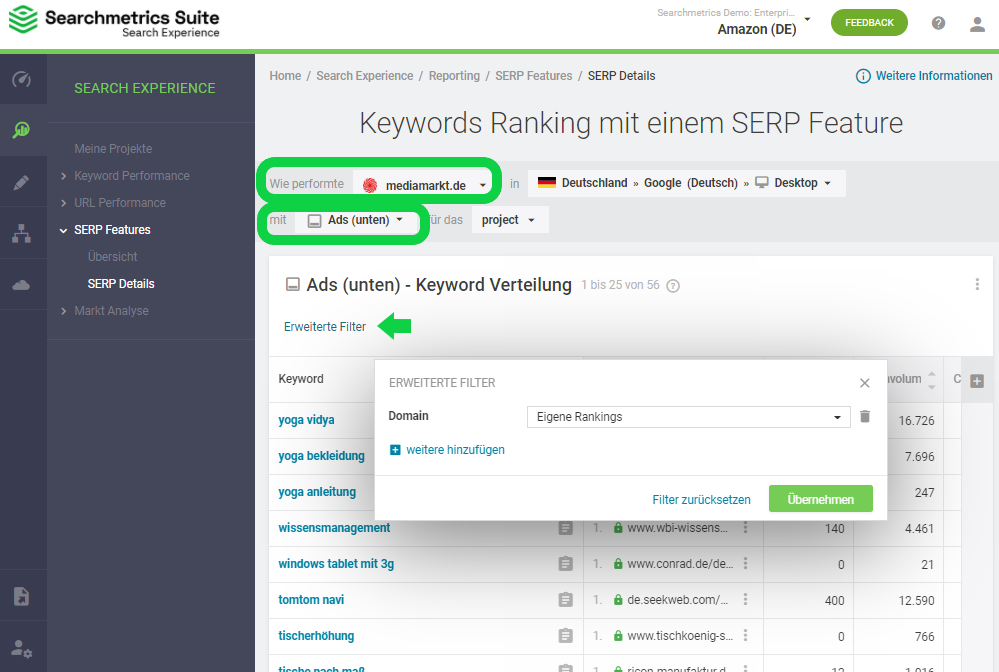Click the clipboard icon in wissensmanagement row
This screenshot has height=672, width=999.
pyautogui.click(x=565, y=528)
